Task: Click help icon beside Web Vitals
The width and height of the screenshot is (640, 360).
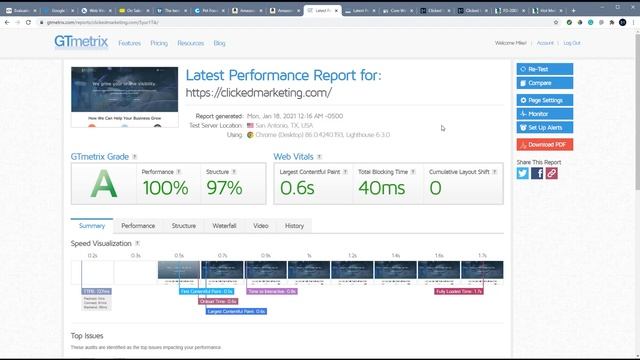Action: click(319, 157)
